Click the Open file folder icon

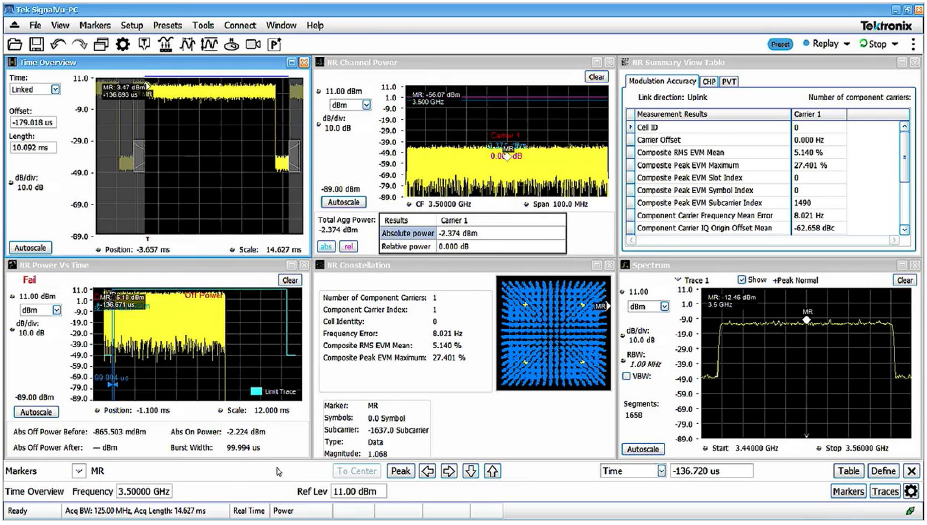(14, 44)
